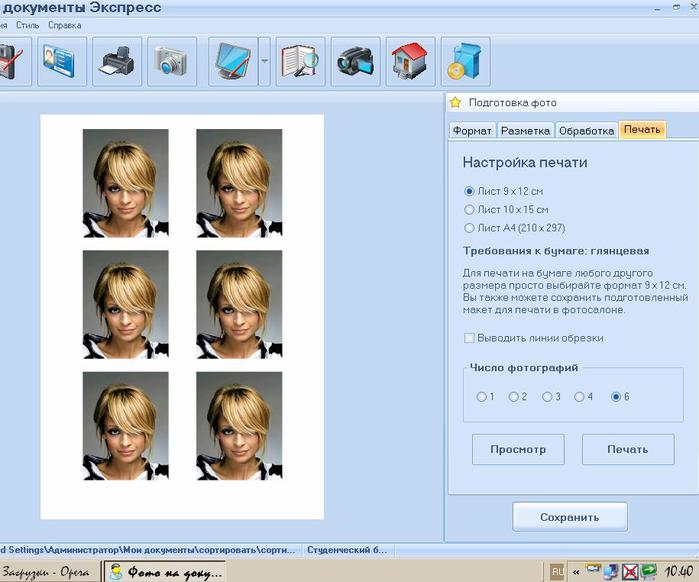Click the Студенческий б... status bar entry
The width and height of the screenshot is (699, 582).
[347, 550]
